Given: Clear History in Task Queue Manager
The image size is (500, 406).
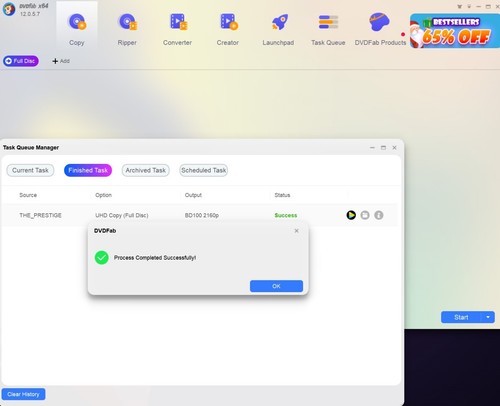Looking at the screenshot, I should [23, 394].
